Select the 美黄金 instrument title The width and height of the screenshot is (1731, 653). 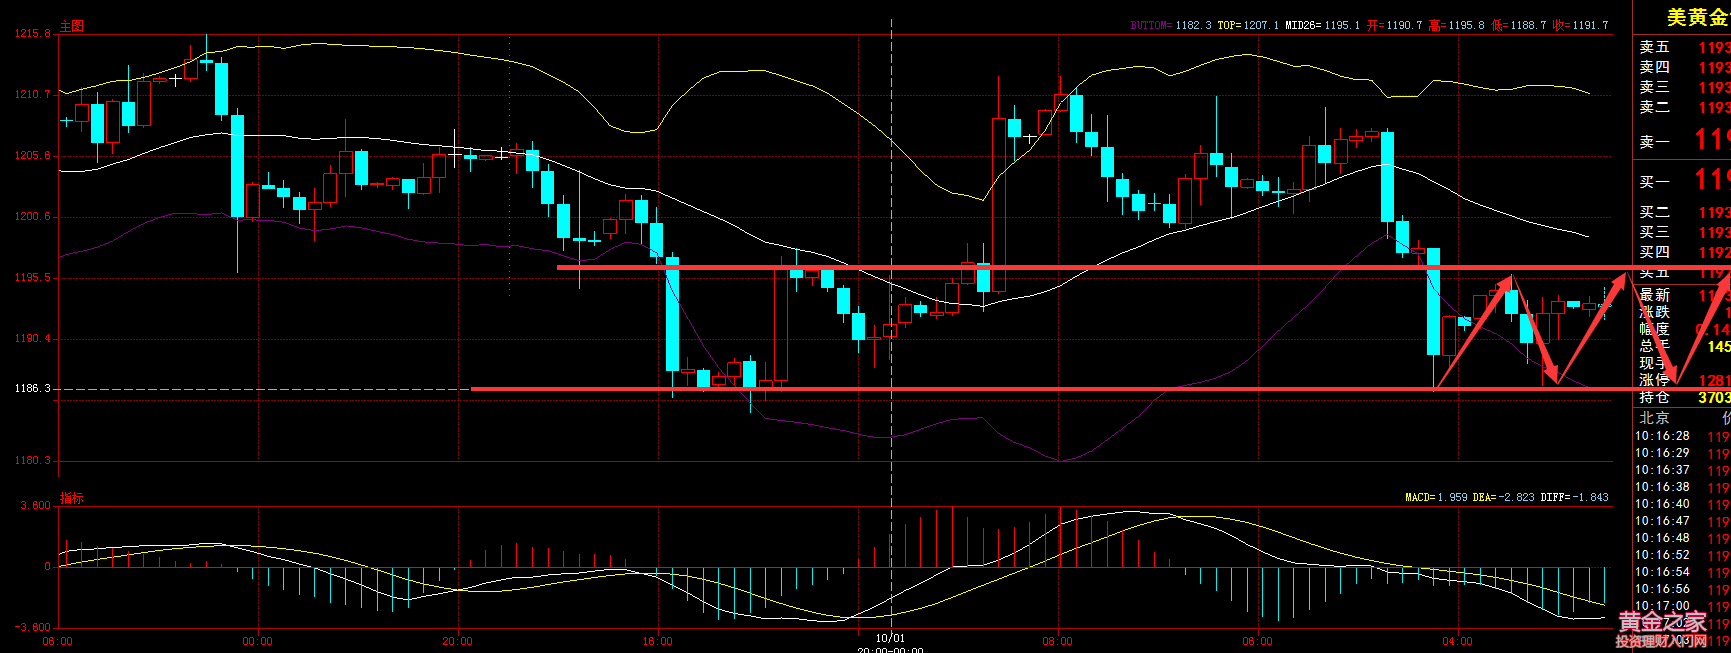1696,17
